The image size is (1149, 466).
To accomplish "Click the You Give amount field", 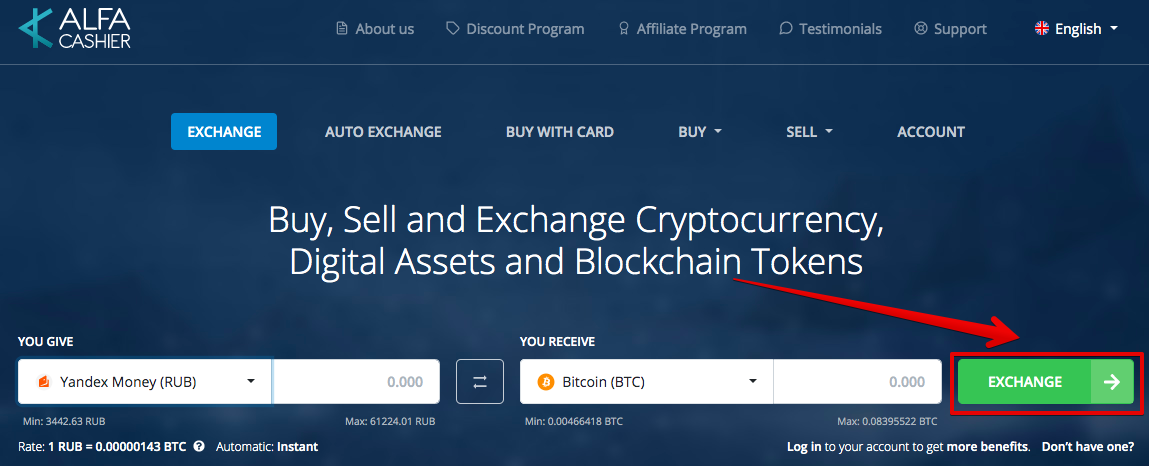I will 356,382.
